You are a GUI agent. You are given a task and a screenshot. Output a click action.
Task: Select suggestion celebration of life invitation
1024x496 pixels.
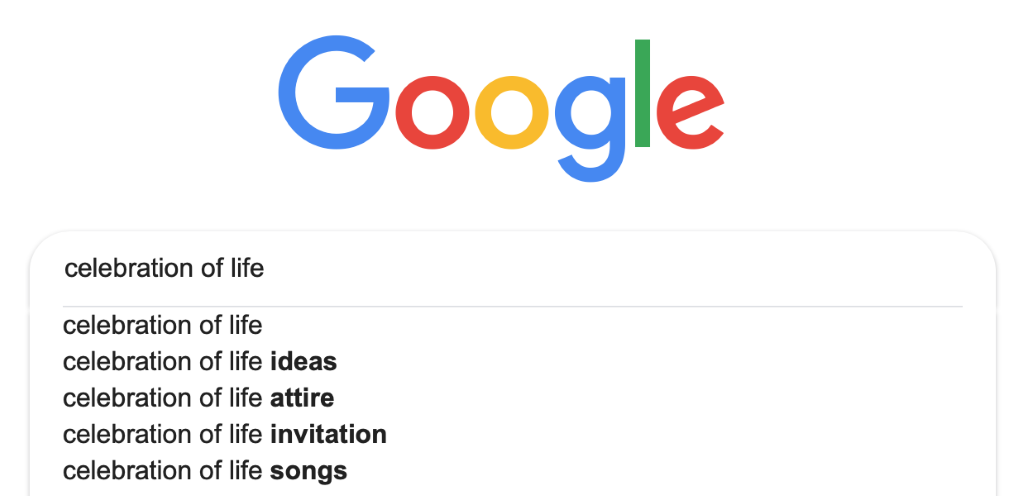(x=513, y=434)
